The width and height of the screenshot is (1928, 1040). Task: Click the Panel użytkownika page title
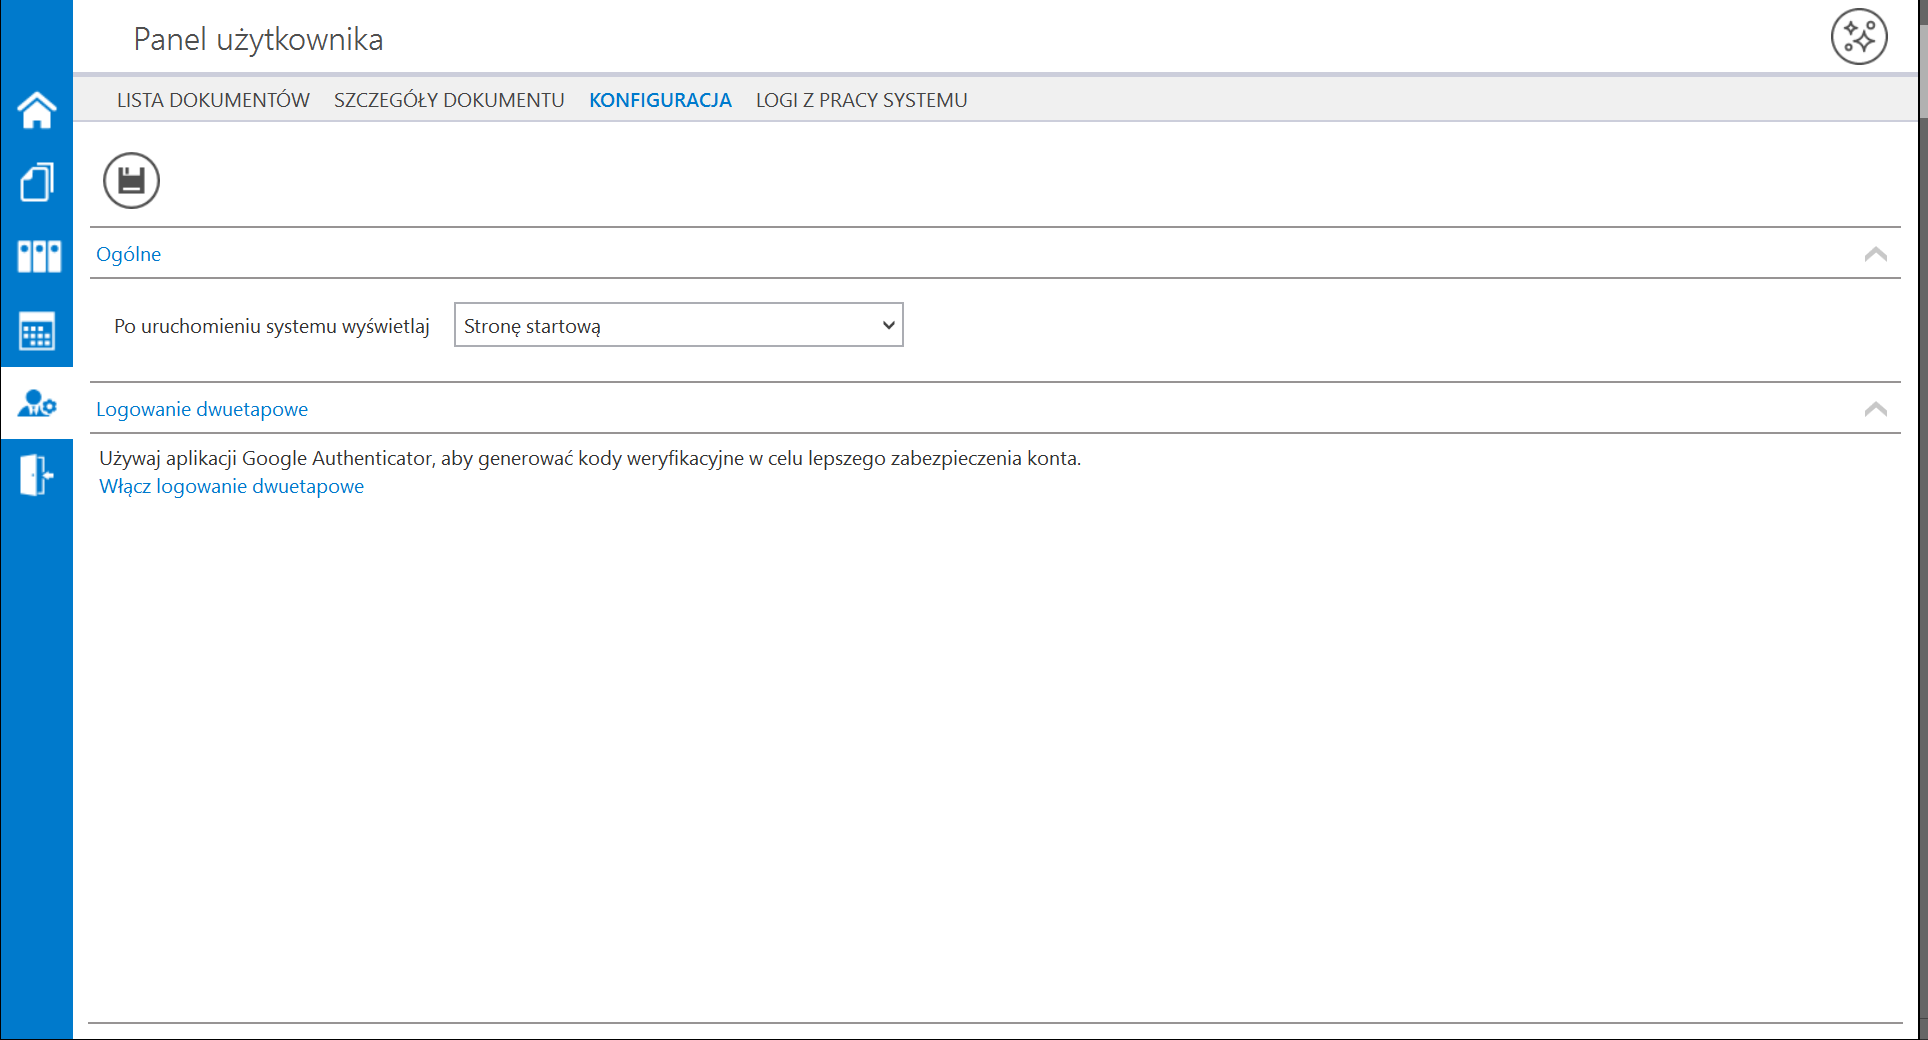(258, 39)
